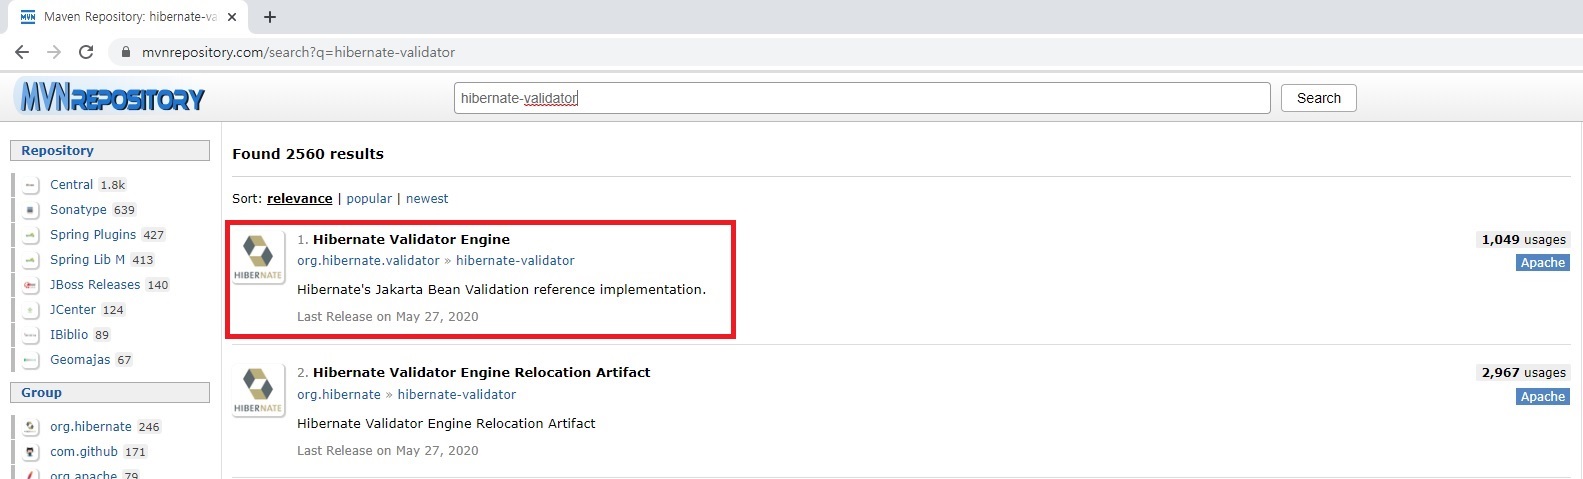Click the org.hibernate group link in second result
The width and height of the screenshot is (1583, 479).
pos(339,395)
